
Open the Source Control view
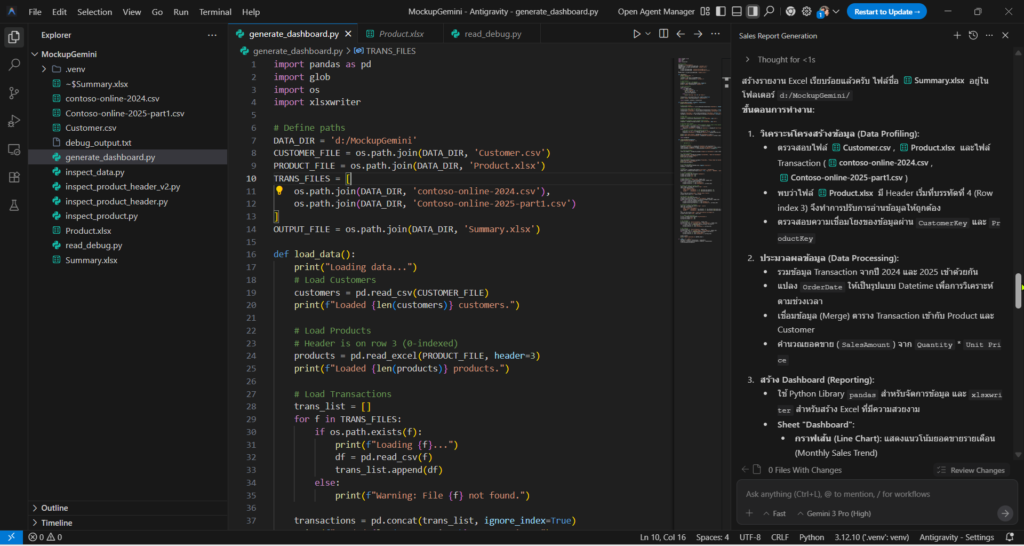(x=14, y=92)
